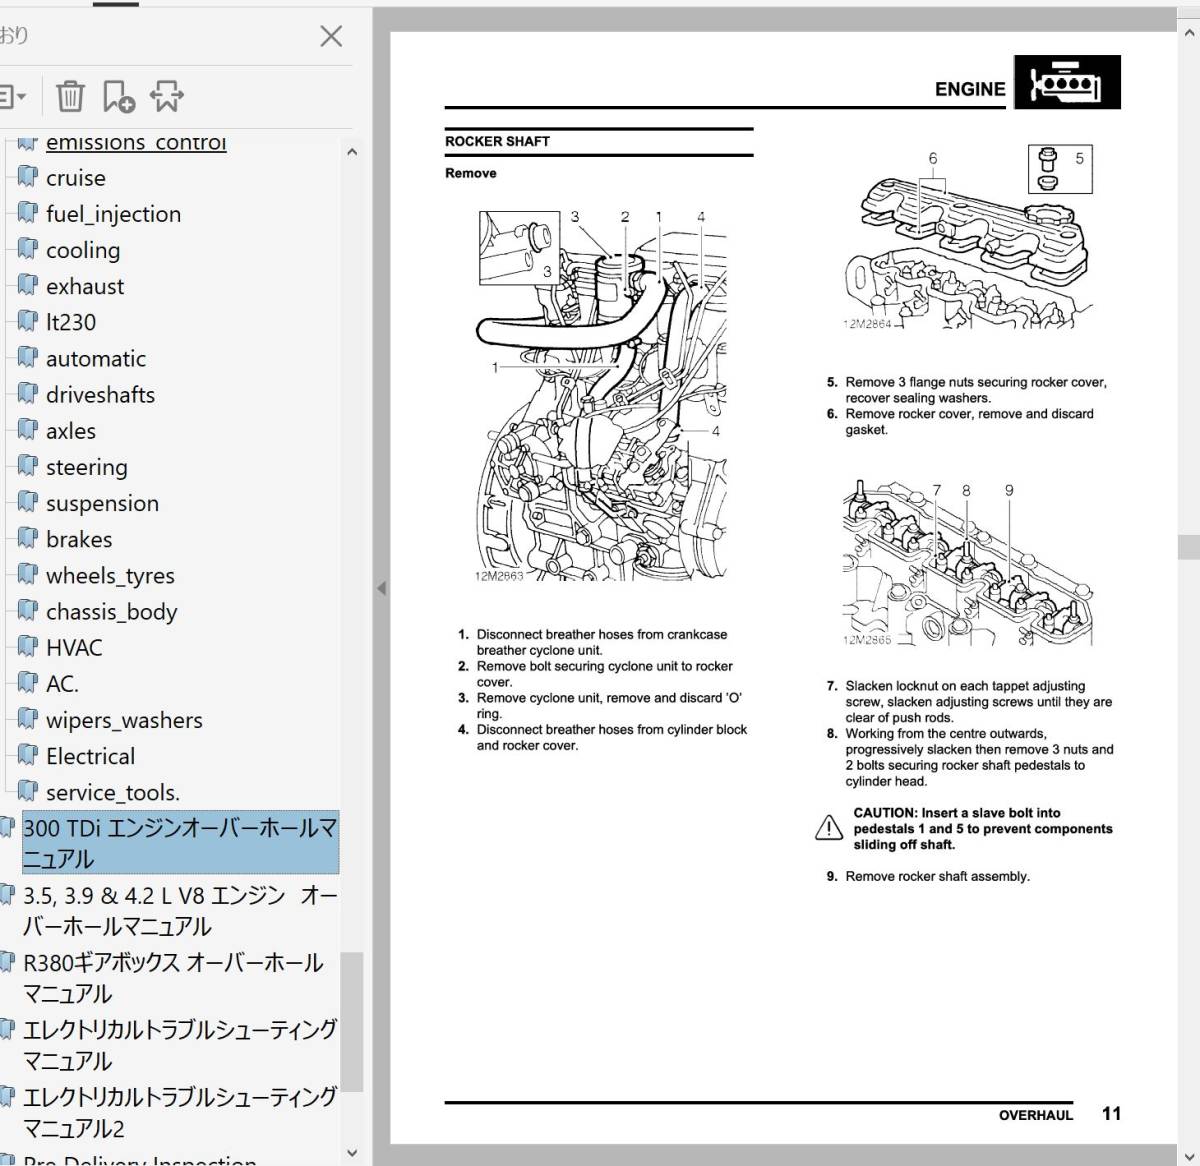Open the exhaust bookmark
This screenshot has width=1200, height=1166.
[x=85, y=286]
